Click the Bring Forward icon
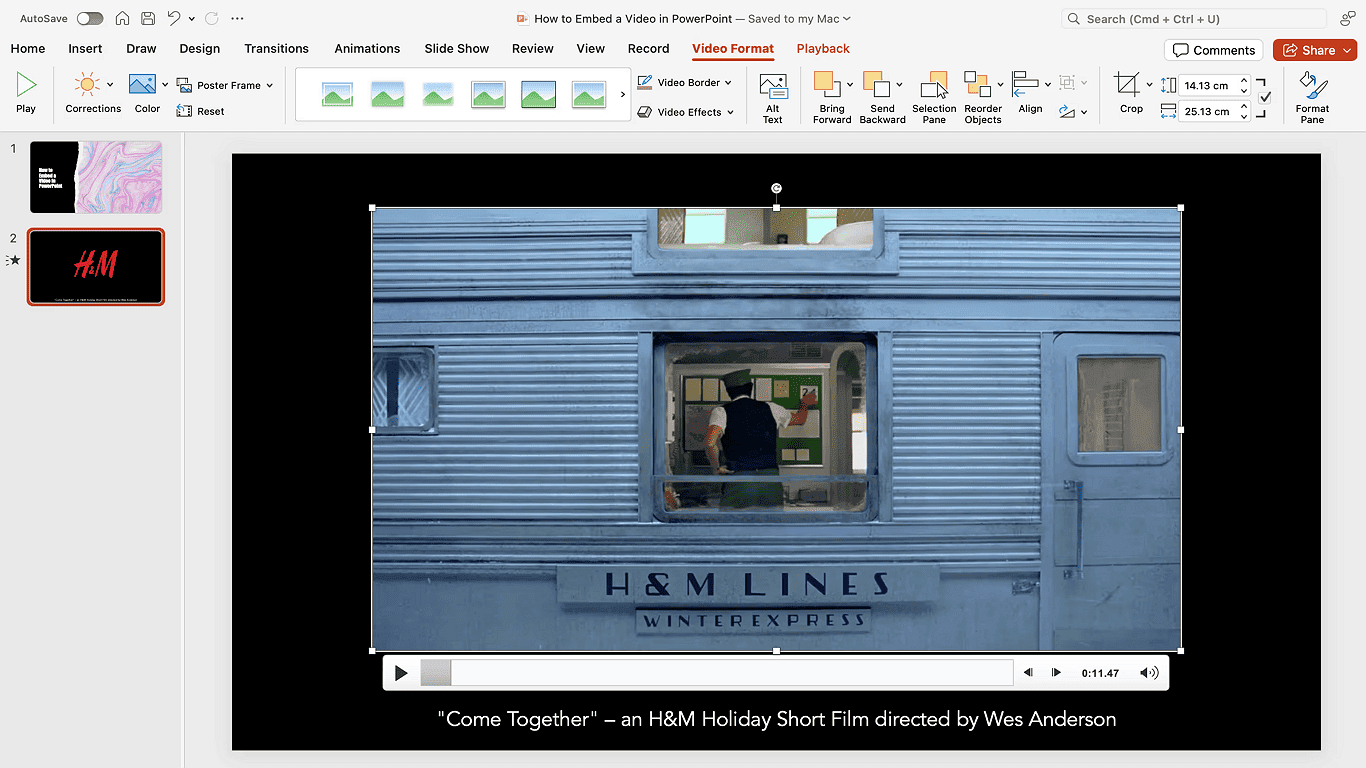 click(826, 85)
